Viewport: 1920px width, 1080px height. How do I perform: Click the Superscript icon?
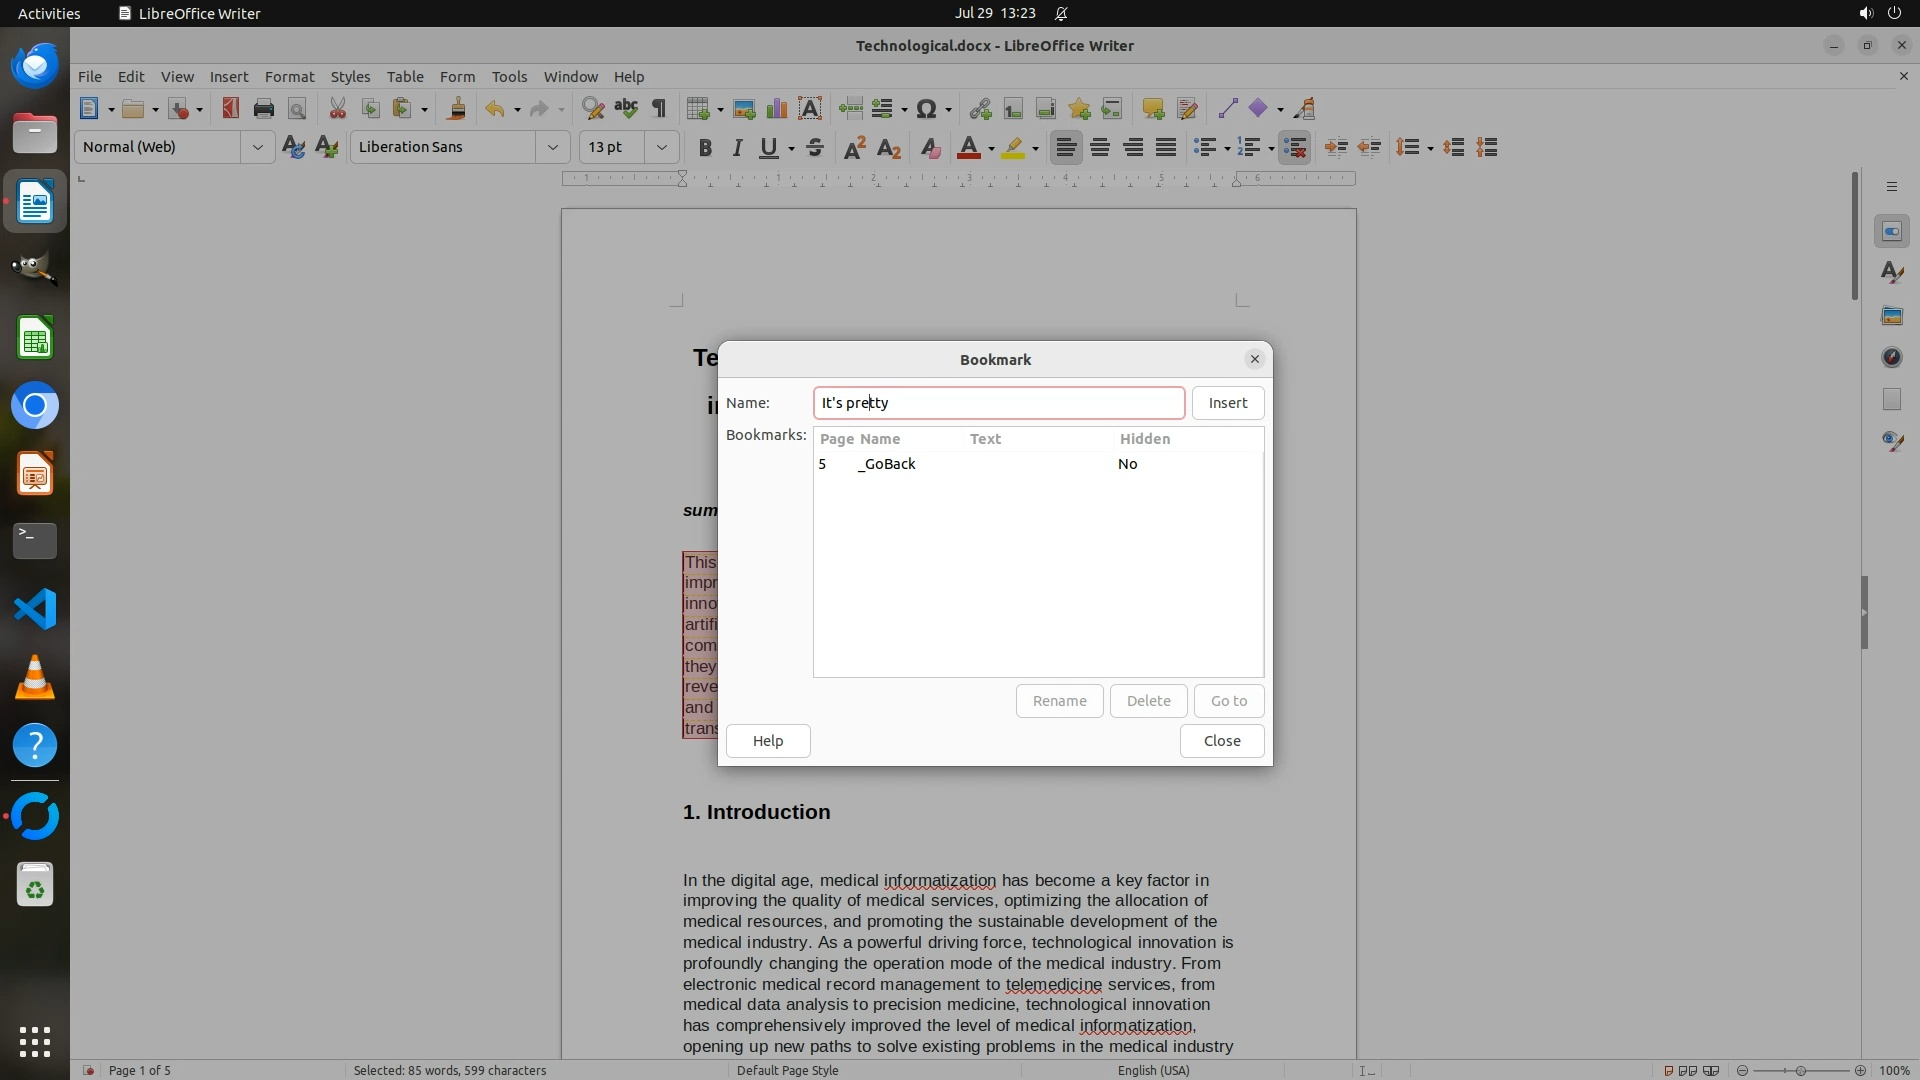[x=855, y=148]
